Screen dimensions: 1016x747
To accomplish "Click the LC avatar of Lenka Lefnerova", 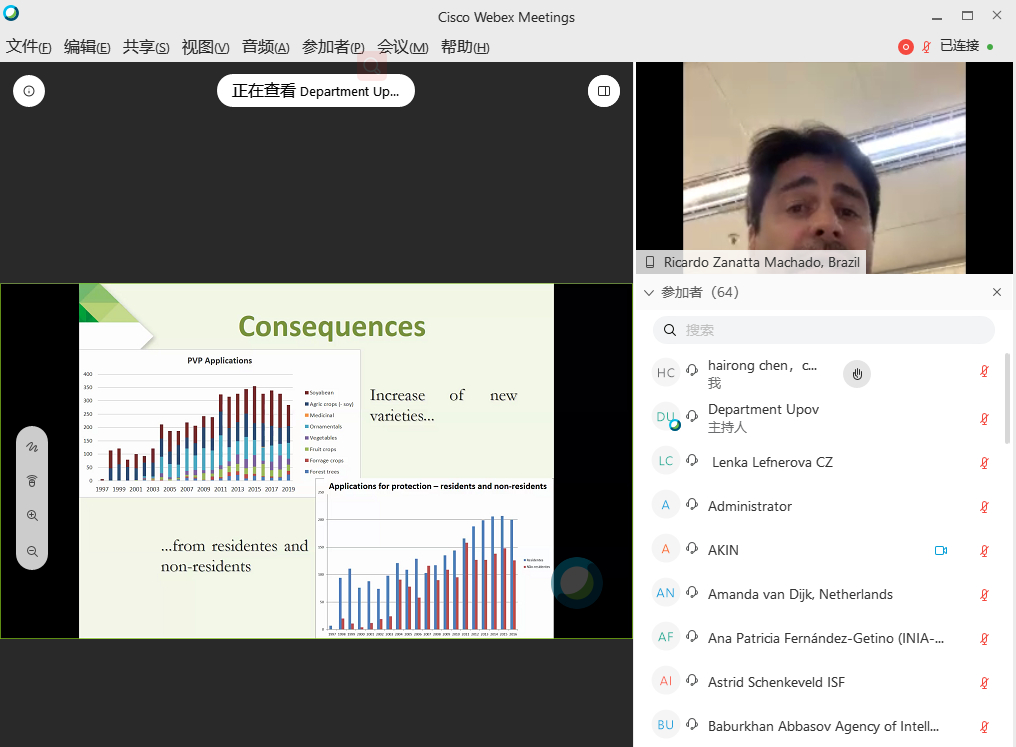I will click(665, 461).
